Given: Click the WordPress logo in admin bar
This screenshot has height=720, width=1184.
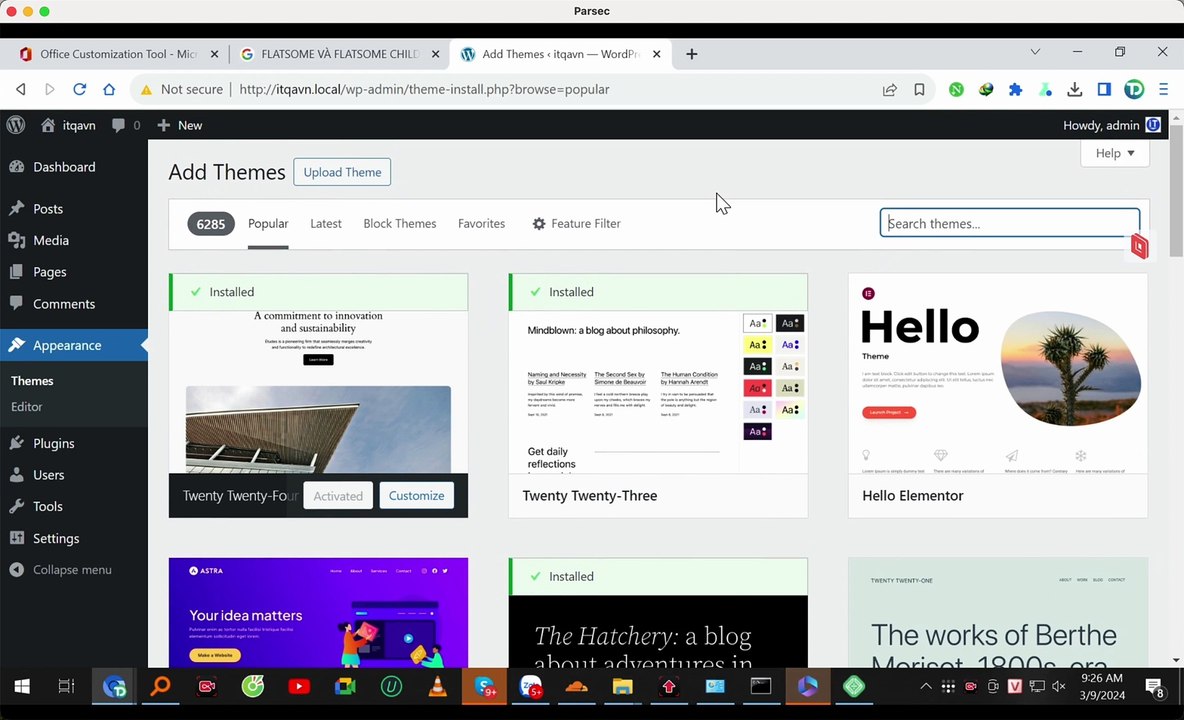Looking at the screenshot, I should 16,125.
